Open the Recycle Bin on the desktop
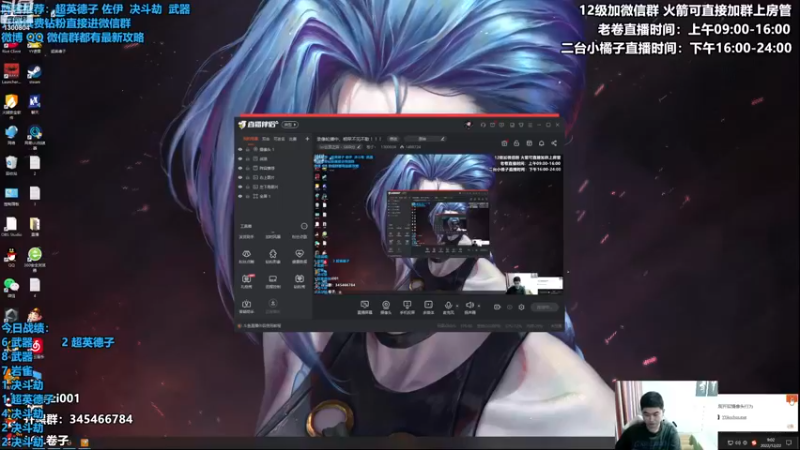This screenshot has width=800, height=450. [11, 166]
